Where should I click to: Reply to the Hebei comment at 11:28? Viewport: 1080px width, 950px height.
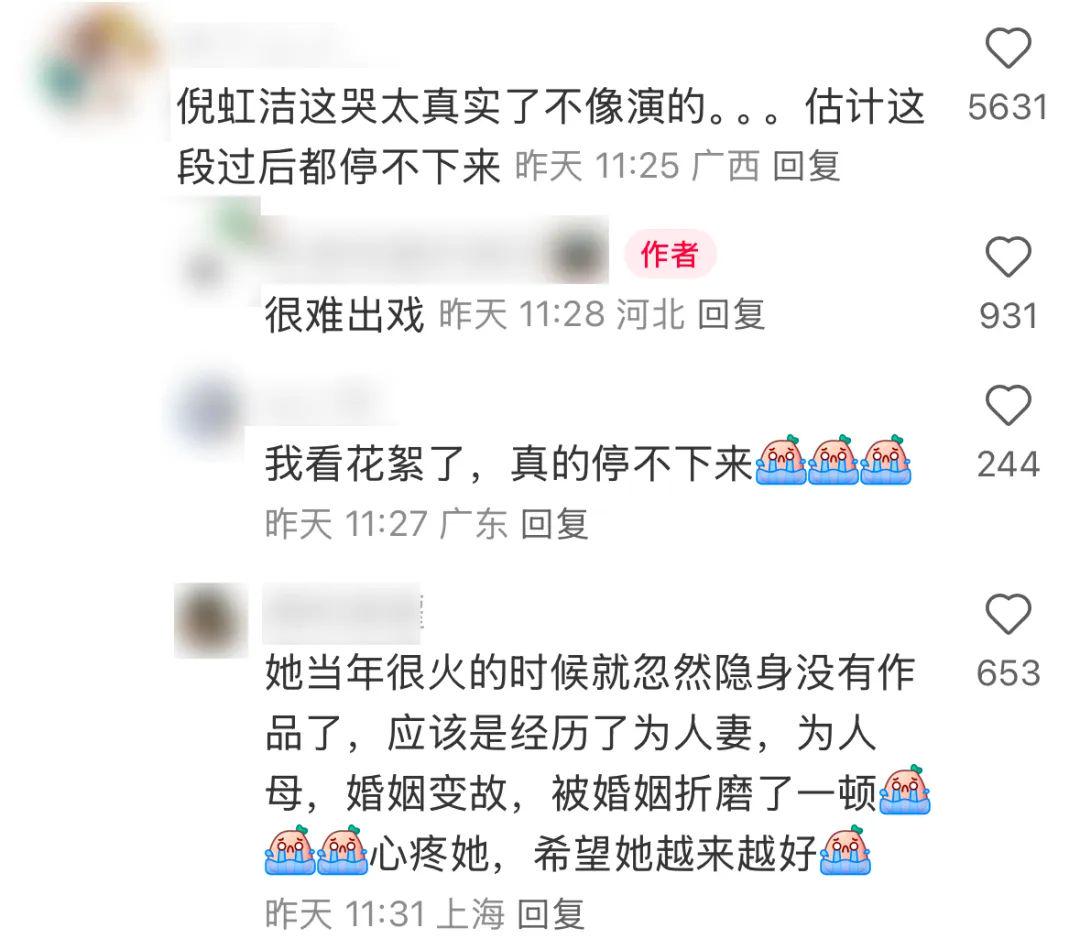731,315
